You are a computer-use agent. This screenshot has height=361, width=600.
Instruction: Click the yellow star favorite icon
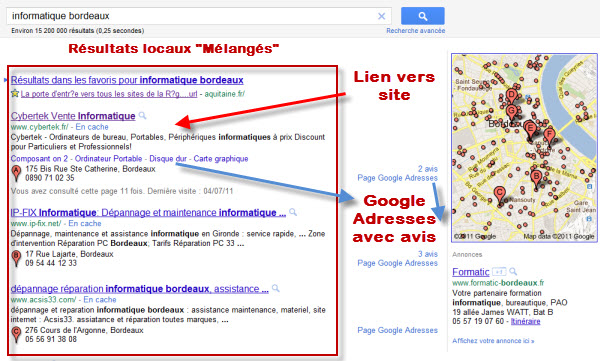click(15, 93)
